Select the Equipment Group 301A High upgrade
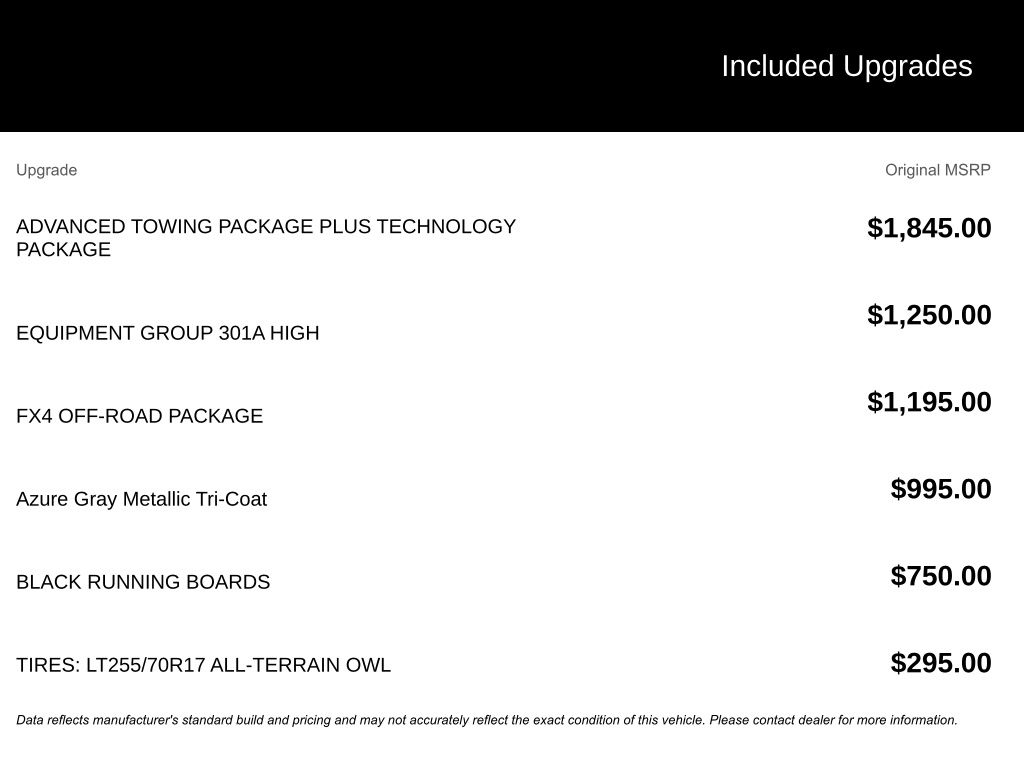The height and width of the screenshot is (768, 1024). tap(167, 333)
